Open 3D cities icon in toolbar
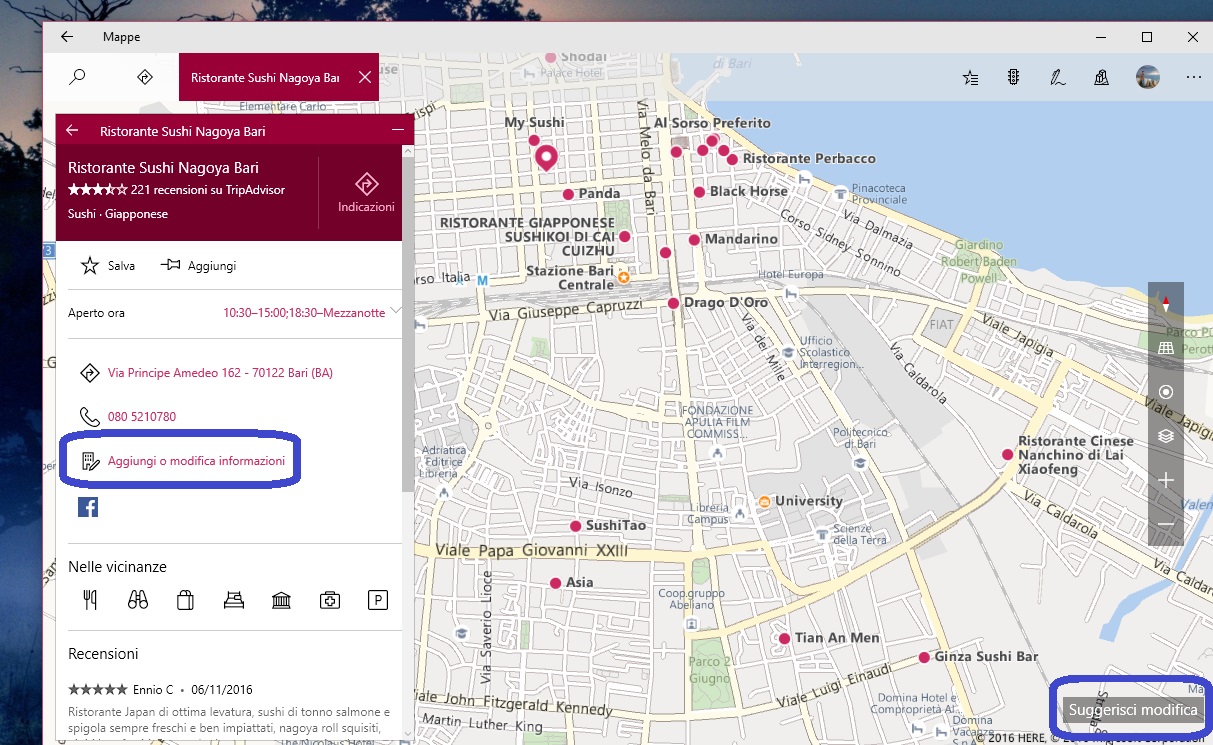Image resolution: width=1213 pixels, height=745 pixels. click(1101, 77)
